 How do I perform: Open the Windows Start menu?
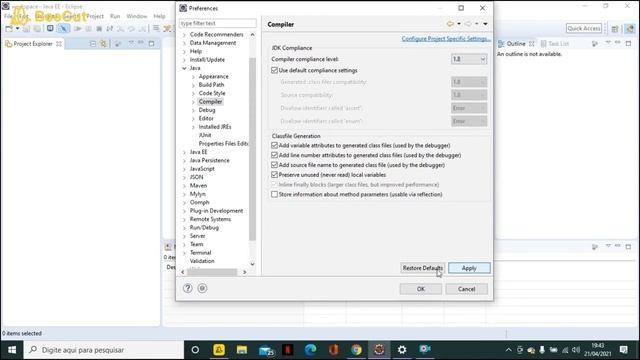click(x=12, y=350)
